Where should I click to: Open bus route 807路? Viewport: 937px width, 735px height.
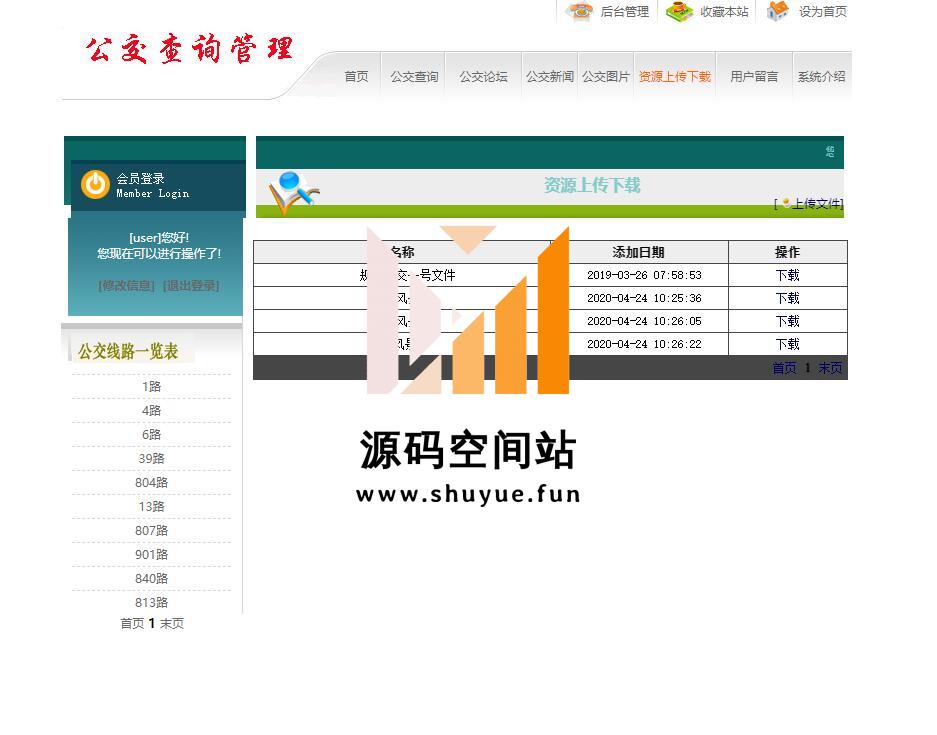pyautogui.click(x=151, y=530)
